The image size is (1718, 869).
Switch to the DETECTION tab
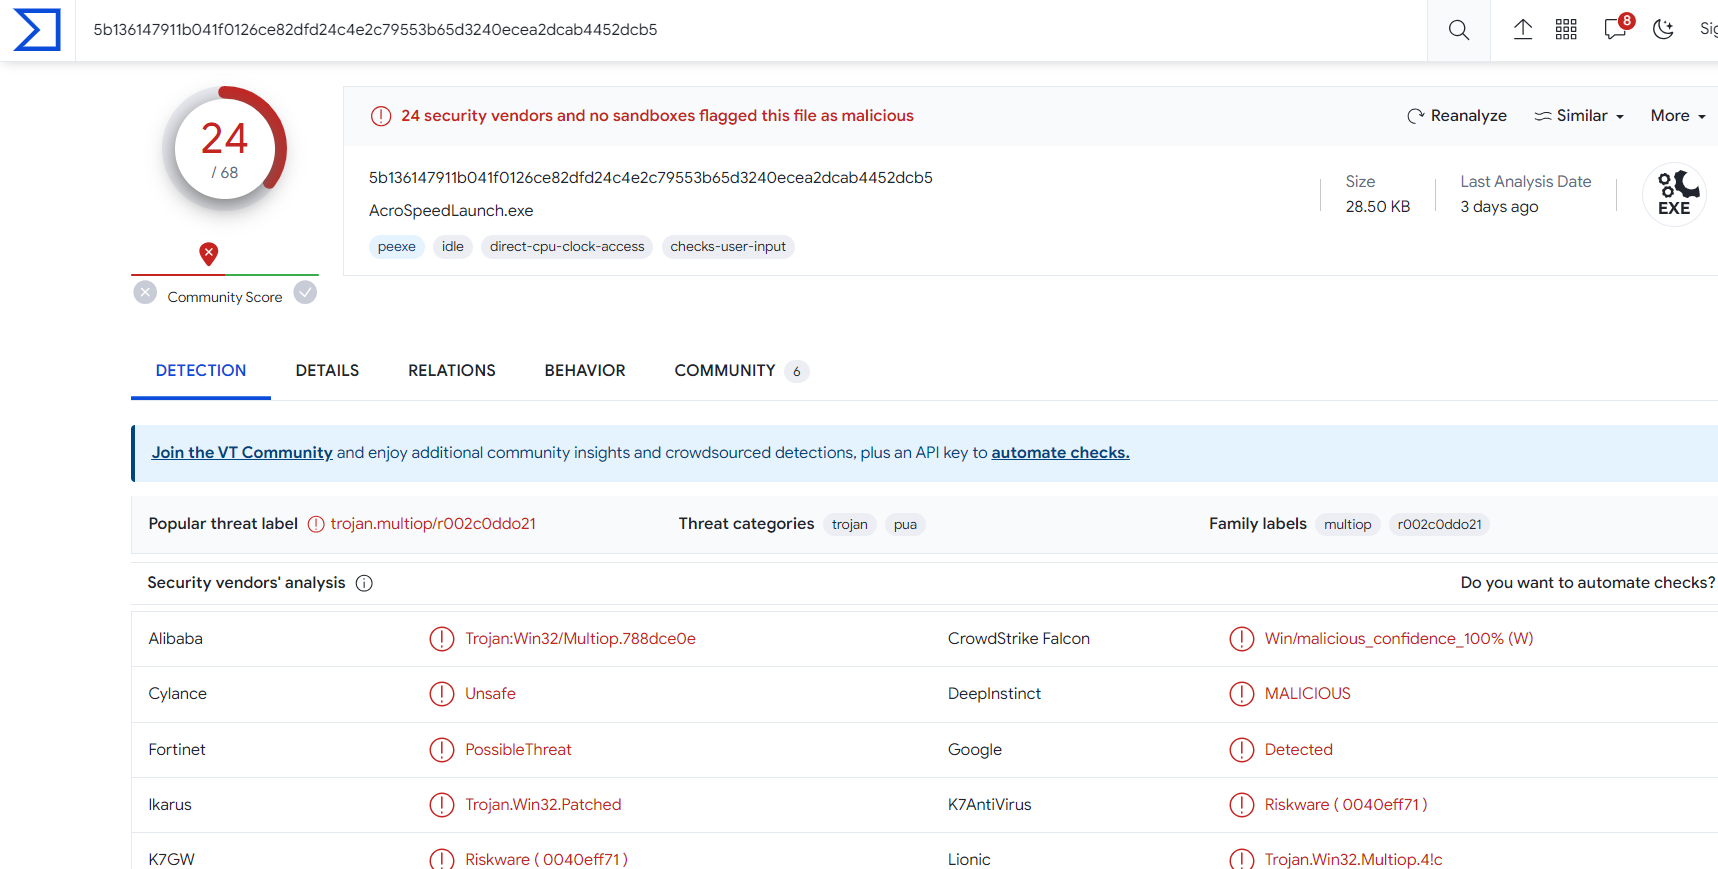click(201, 371)
